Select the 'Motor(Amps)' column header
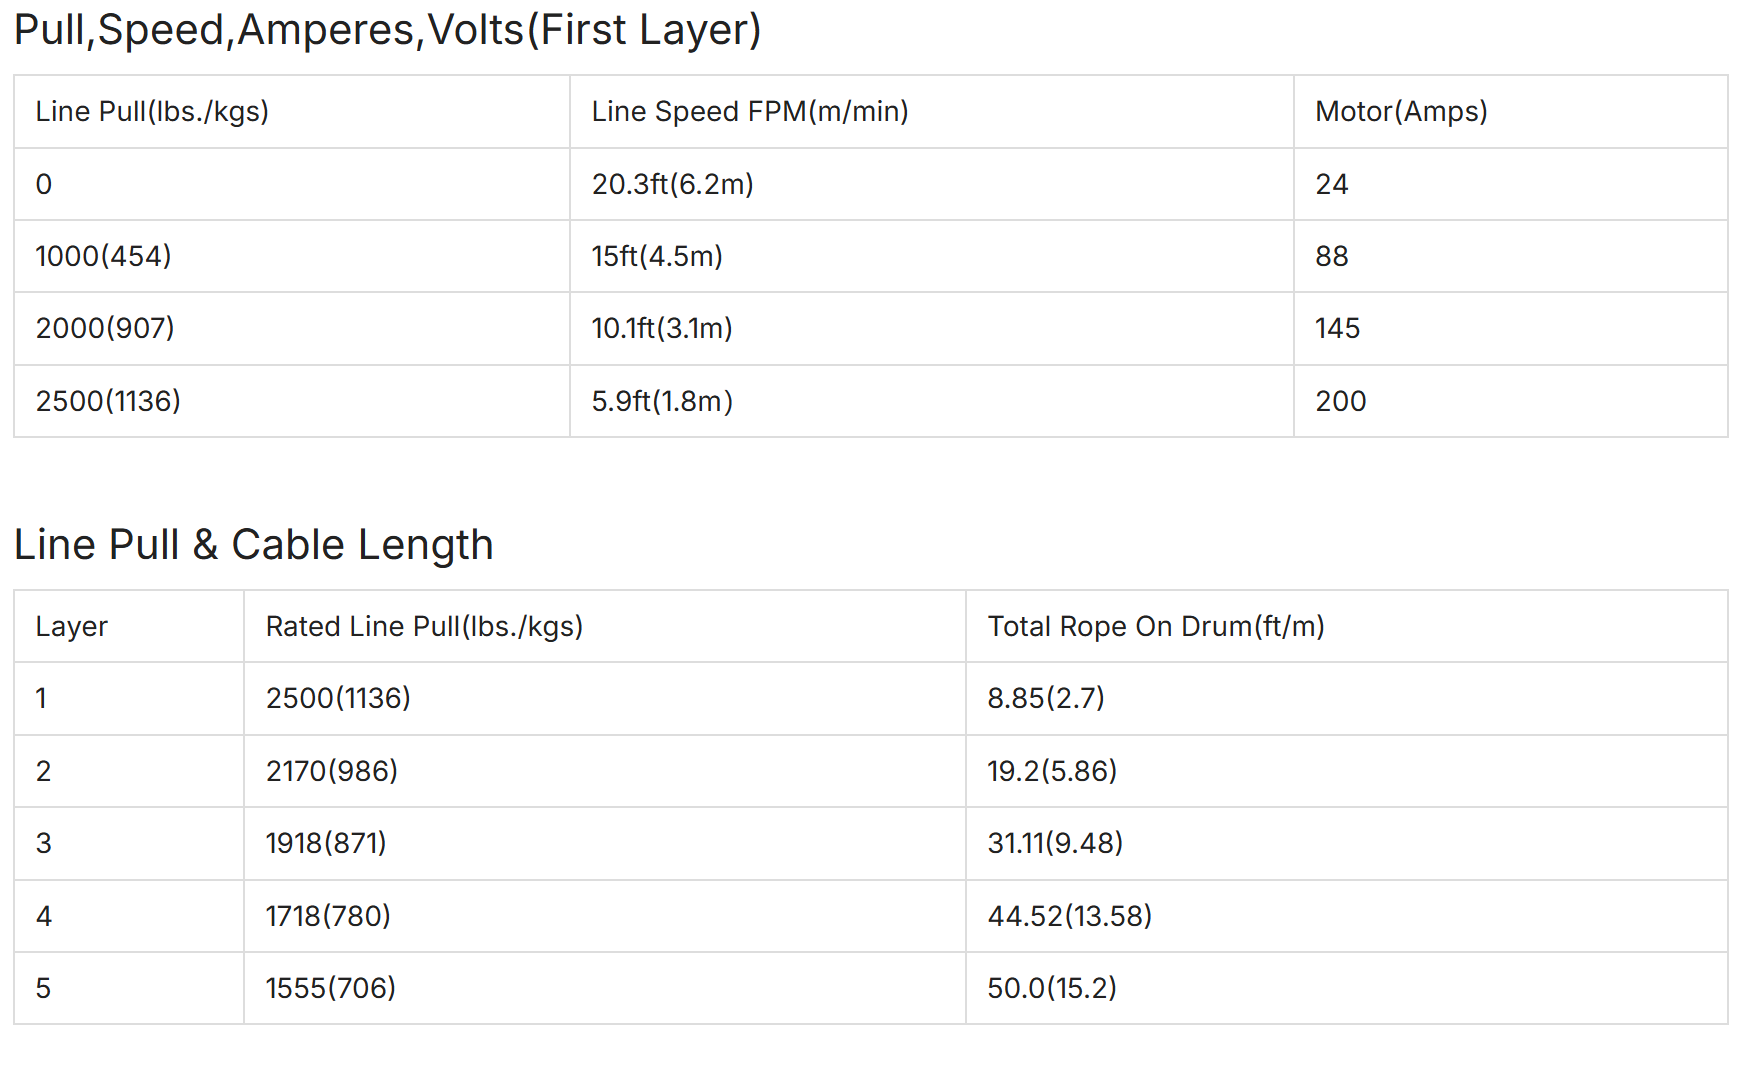Screen dimensions: 1741x1067 [x=1511, y=111]
